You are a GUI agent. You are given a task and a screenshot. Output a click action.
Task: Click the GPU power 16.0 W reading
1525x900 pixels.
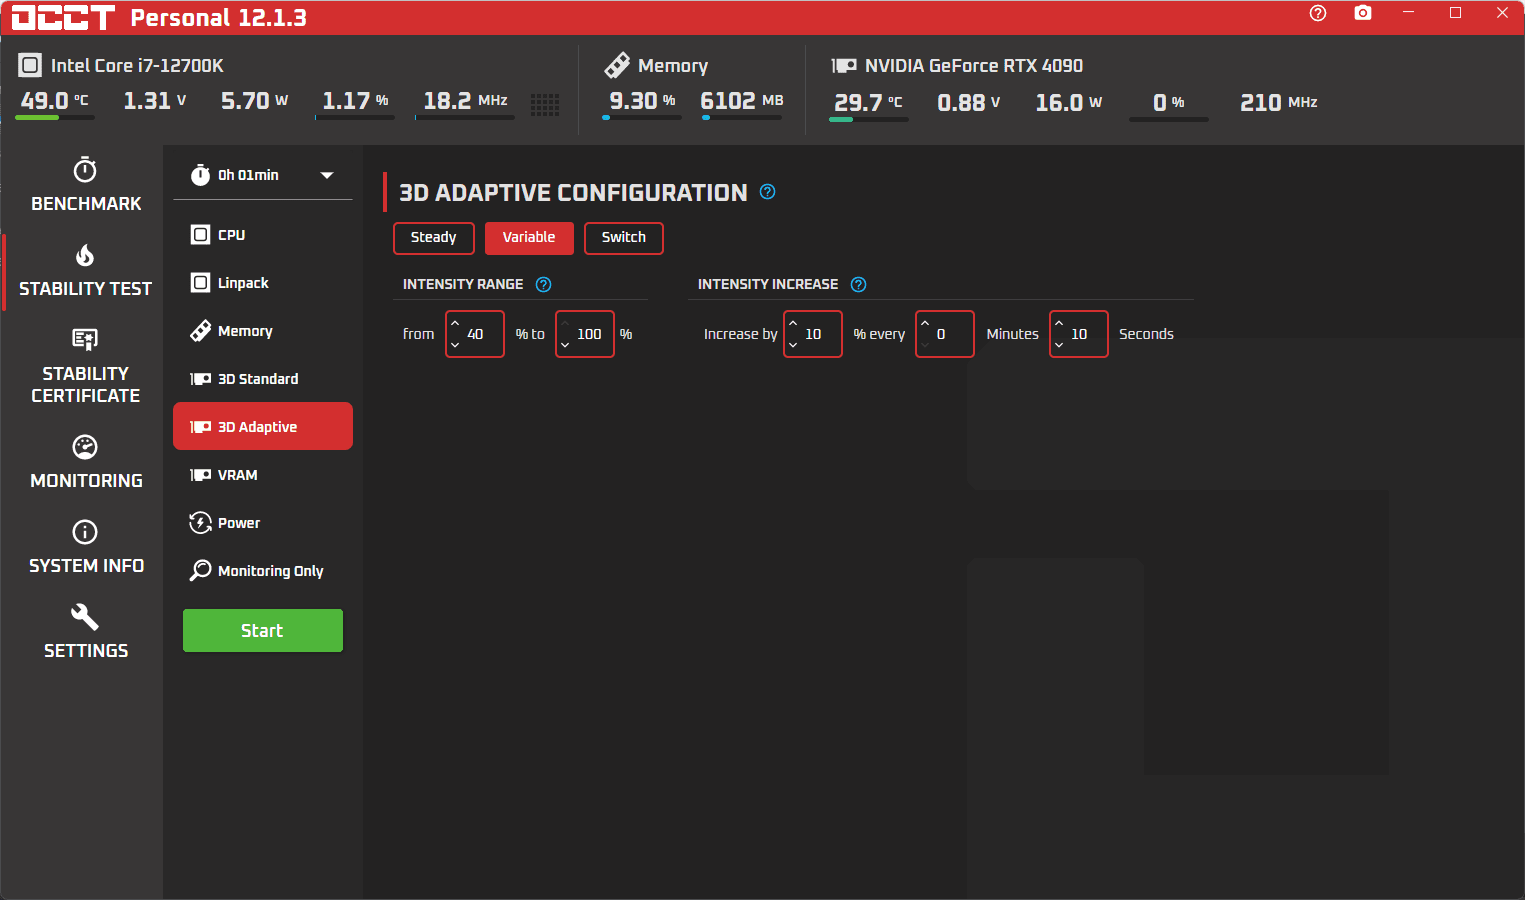click(x=1069, y=103)
